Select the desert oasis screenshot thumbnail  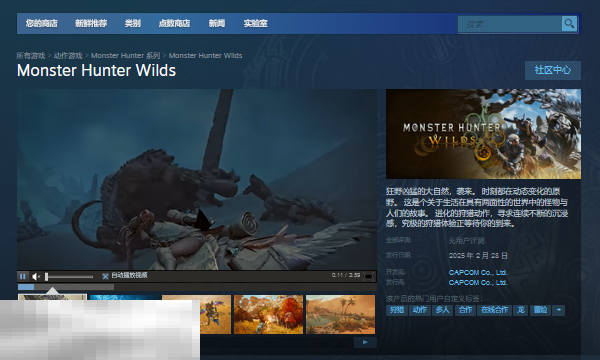340,314
